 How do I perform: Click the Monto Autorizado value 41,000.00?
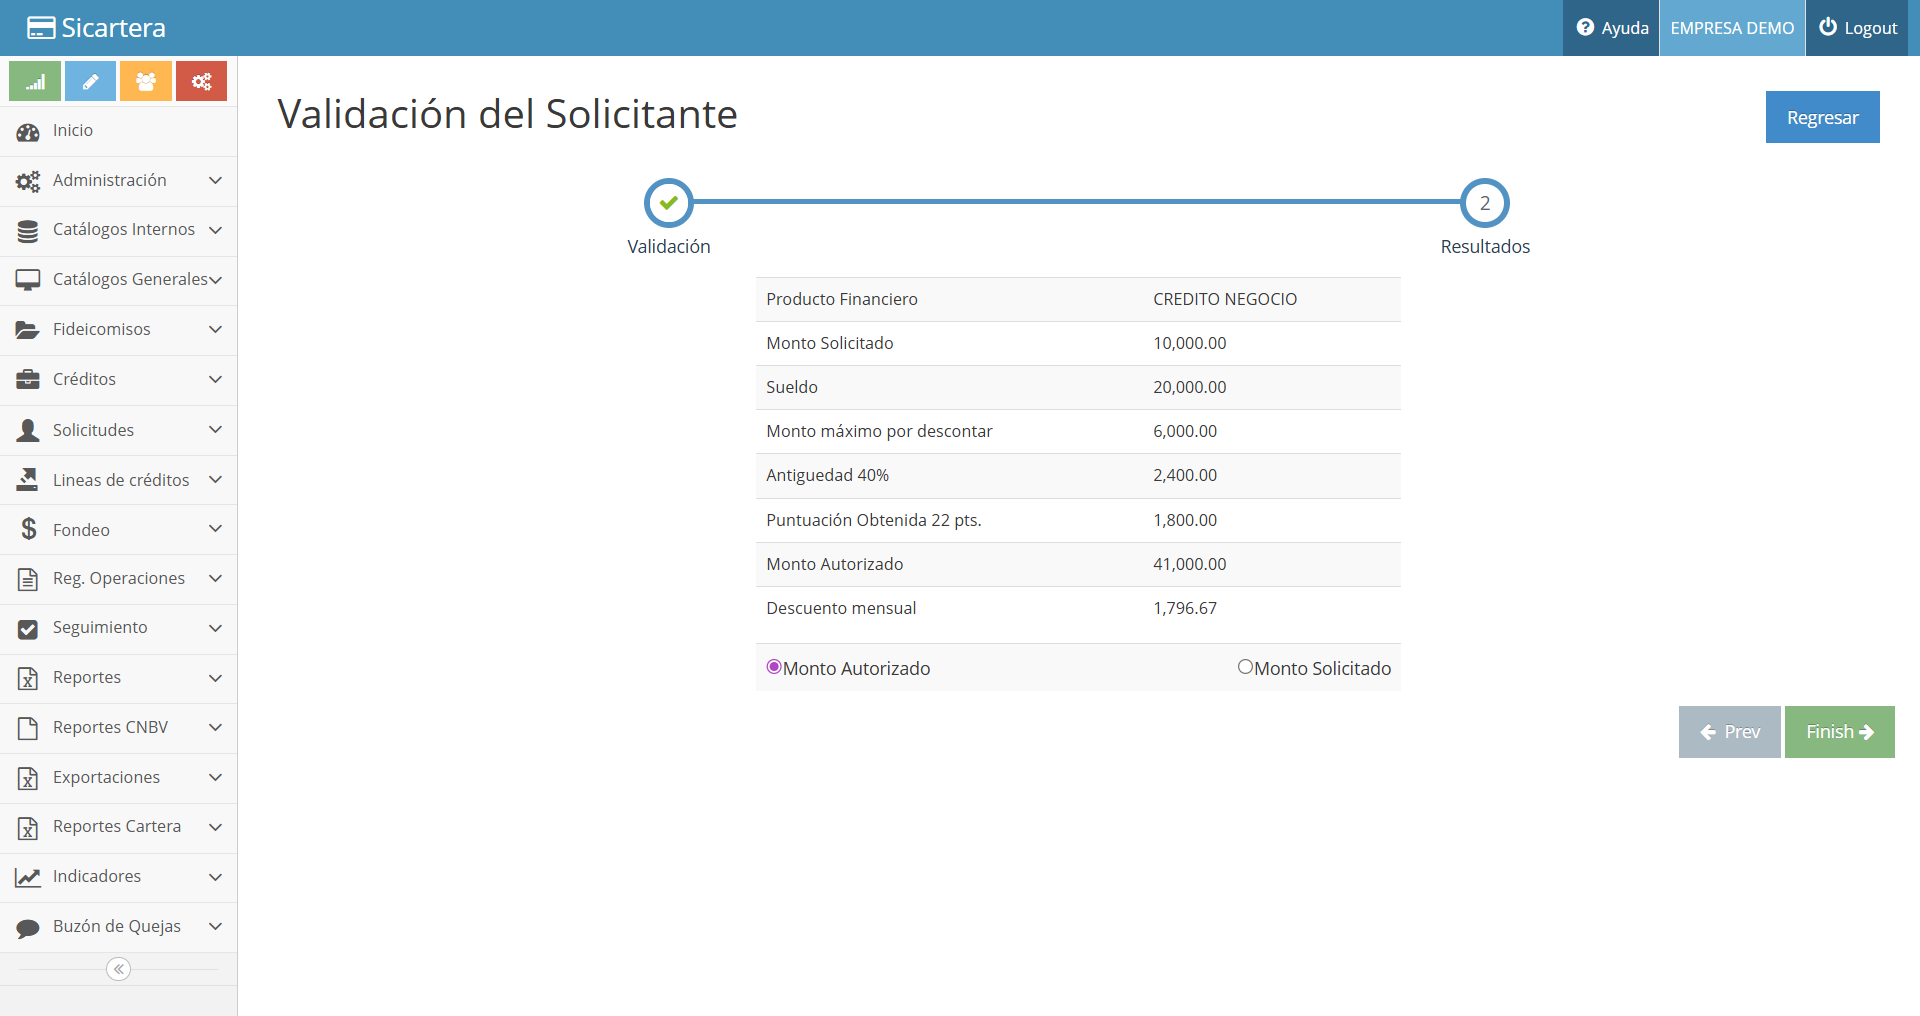coord(1189,564)
